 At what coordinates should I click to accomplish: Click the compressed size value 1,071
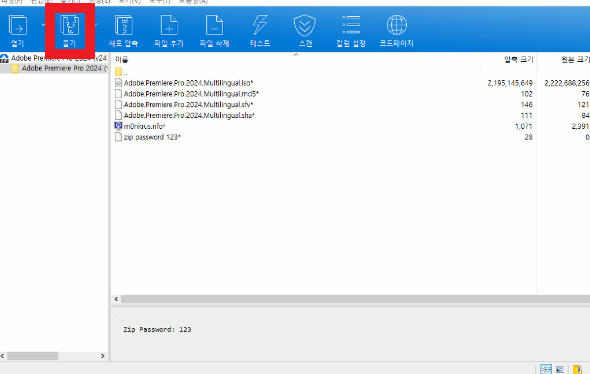(x=524, y=126)
